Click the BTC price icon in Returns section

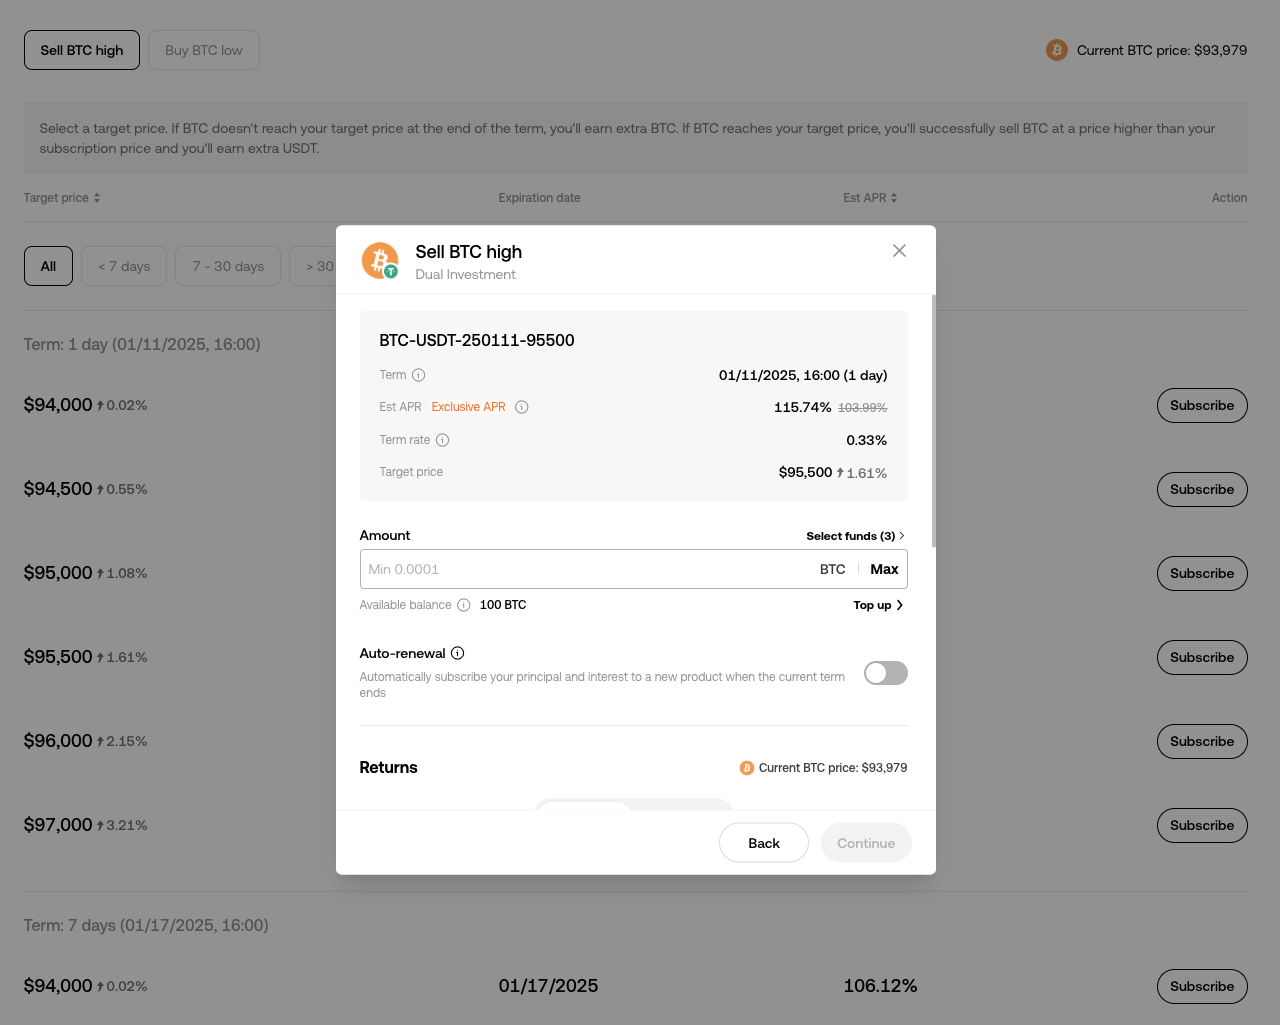[x=746, y=767]
